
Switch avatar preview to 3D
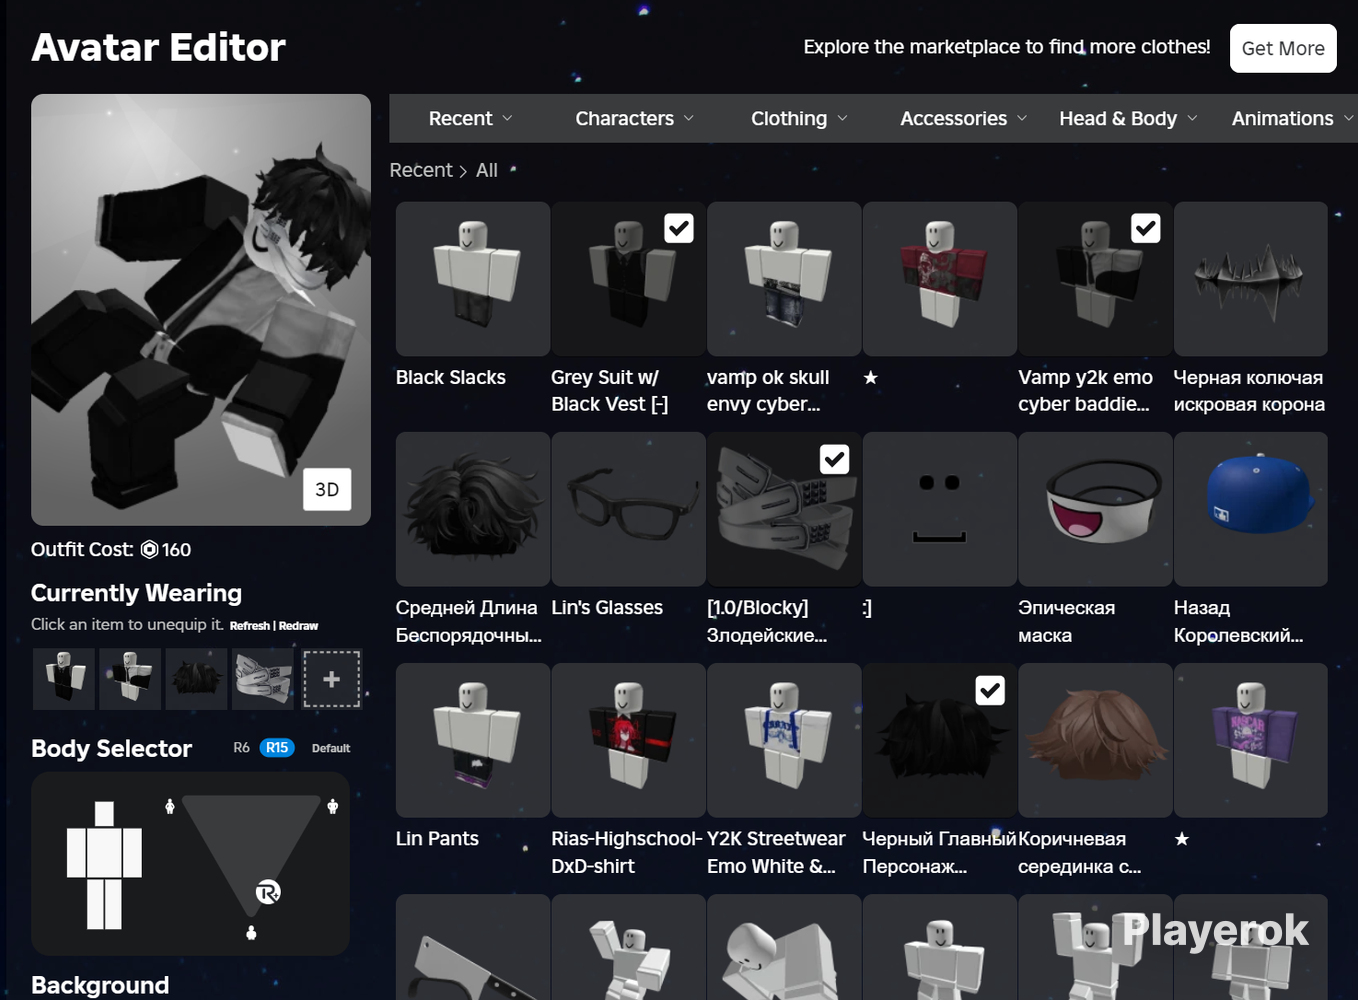pyautogui.click(x=327, y=489)
